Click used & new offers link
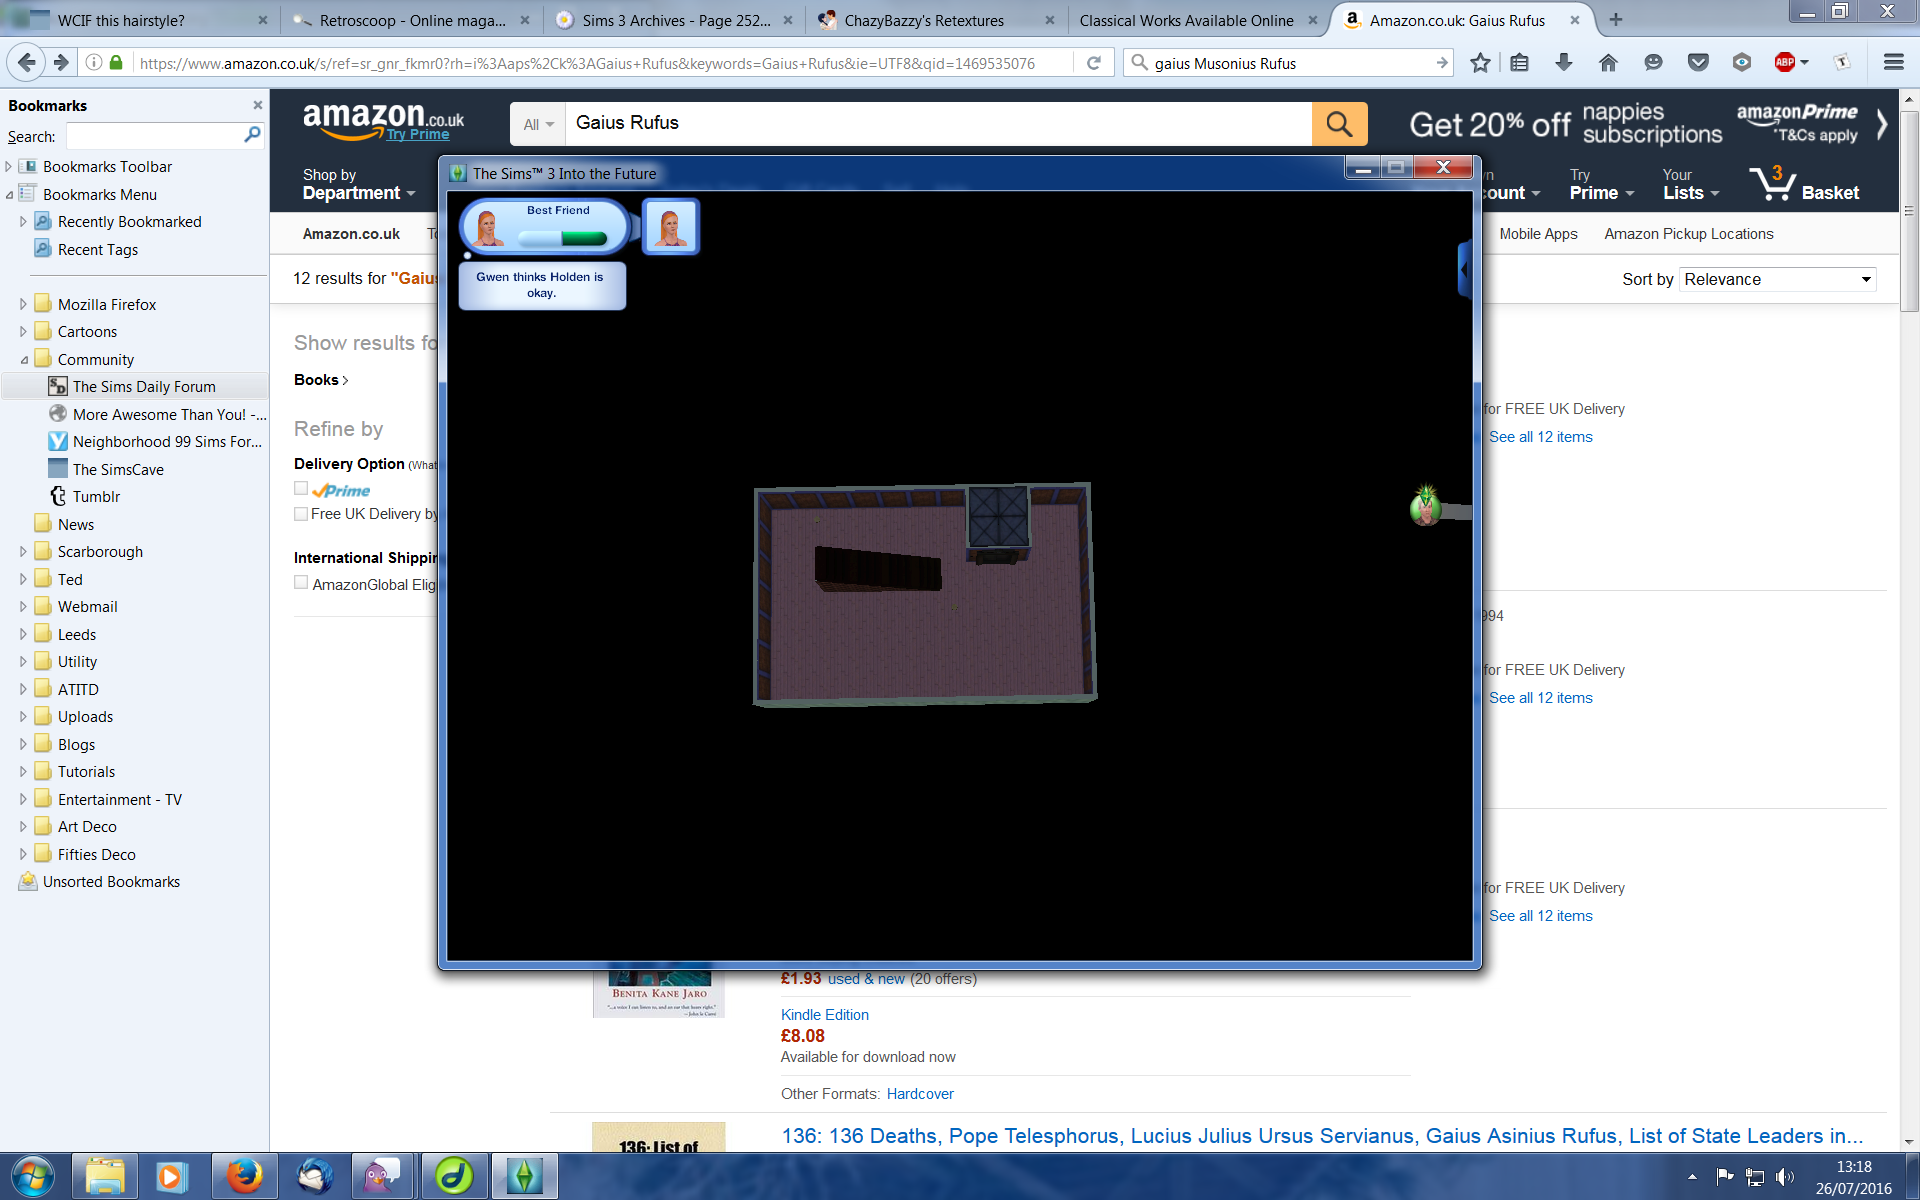The width and height of the screenshot is (1920, 1200). pos(866,979)
